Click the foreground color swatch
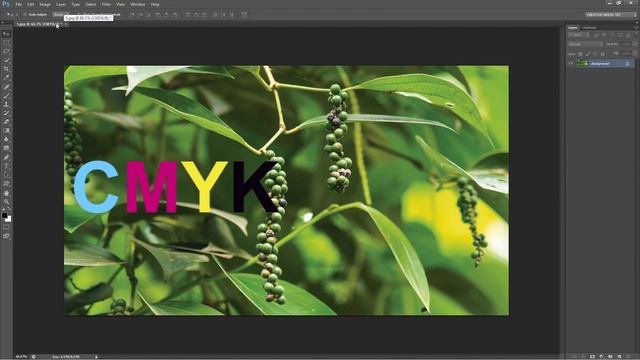Viewport: 640px width, 360px height. point(4,216)
